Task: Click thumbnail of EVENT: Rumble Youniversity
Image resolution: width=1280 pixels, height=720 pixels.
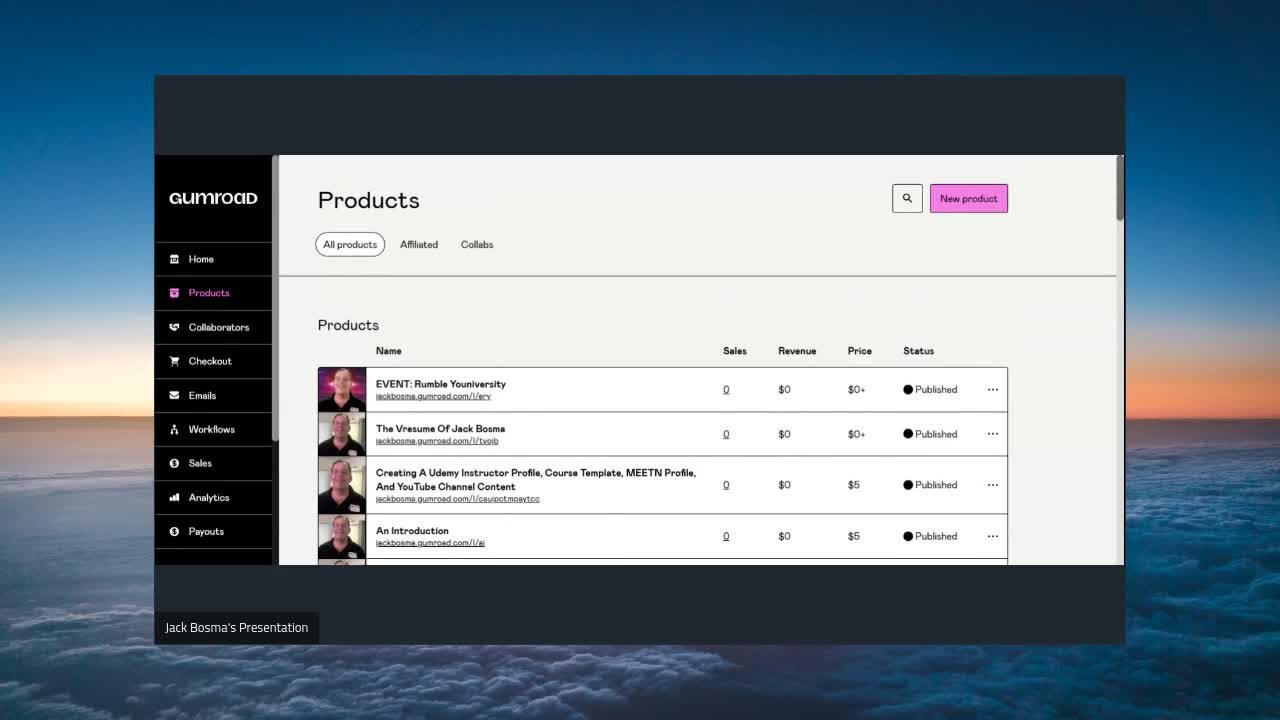Action: [x=342, y=390]
